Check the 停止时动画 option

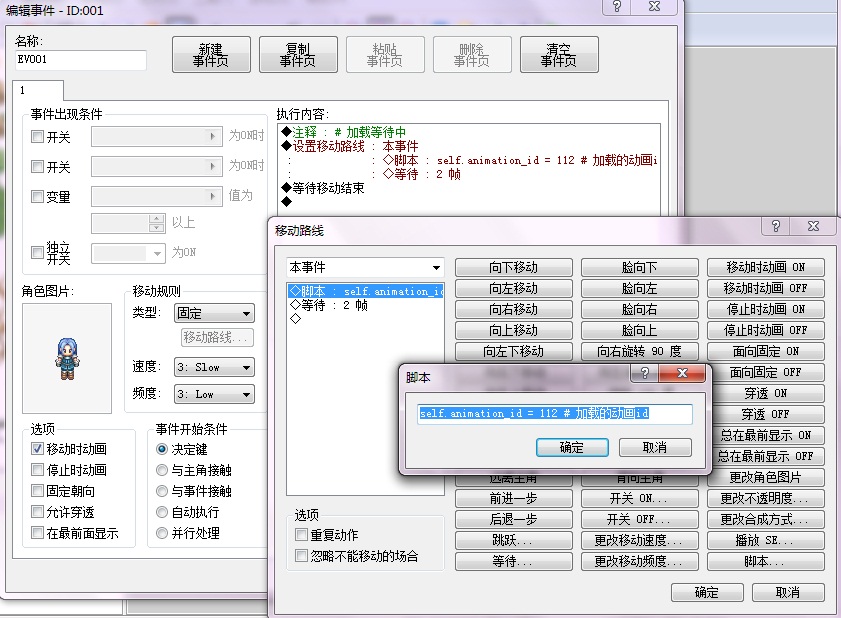coord(37,470)
